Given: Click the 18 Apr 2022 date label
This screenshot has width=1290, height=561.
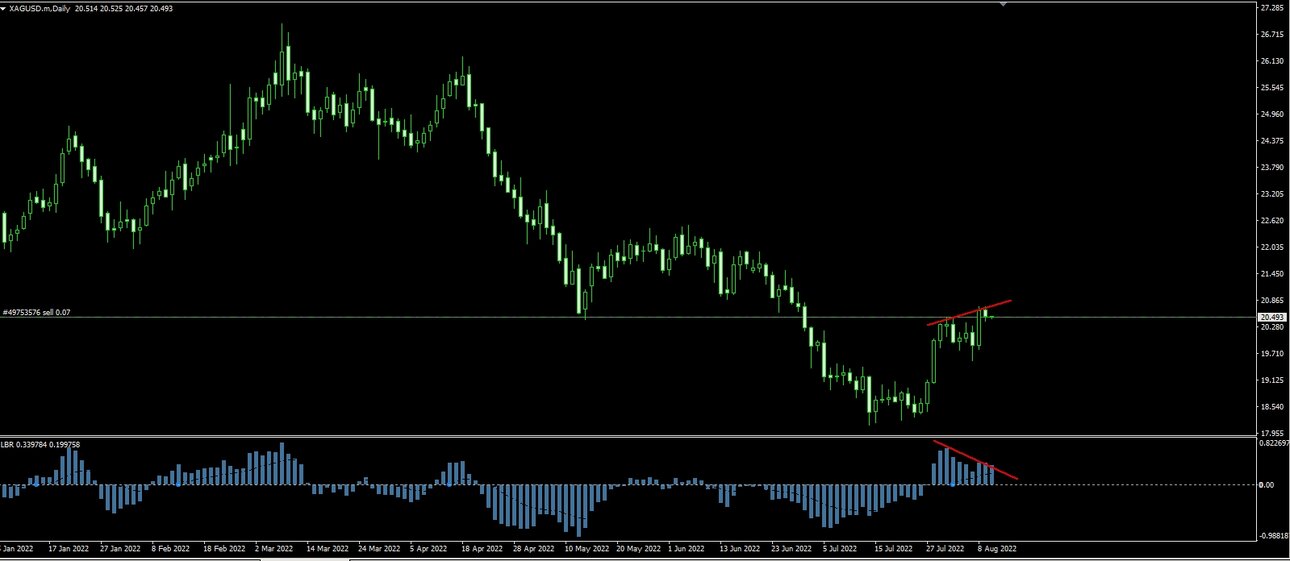Looking at the screenshot, I should tap(482, 549).
